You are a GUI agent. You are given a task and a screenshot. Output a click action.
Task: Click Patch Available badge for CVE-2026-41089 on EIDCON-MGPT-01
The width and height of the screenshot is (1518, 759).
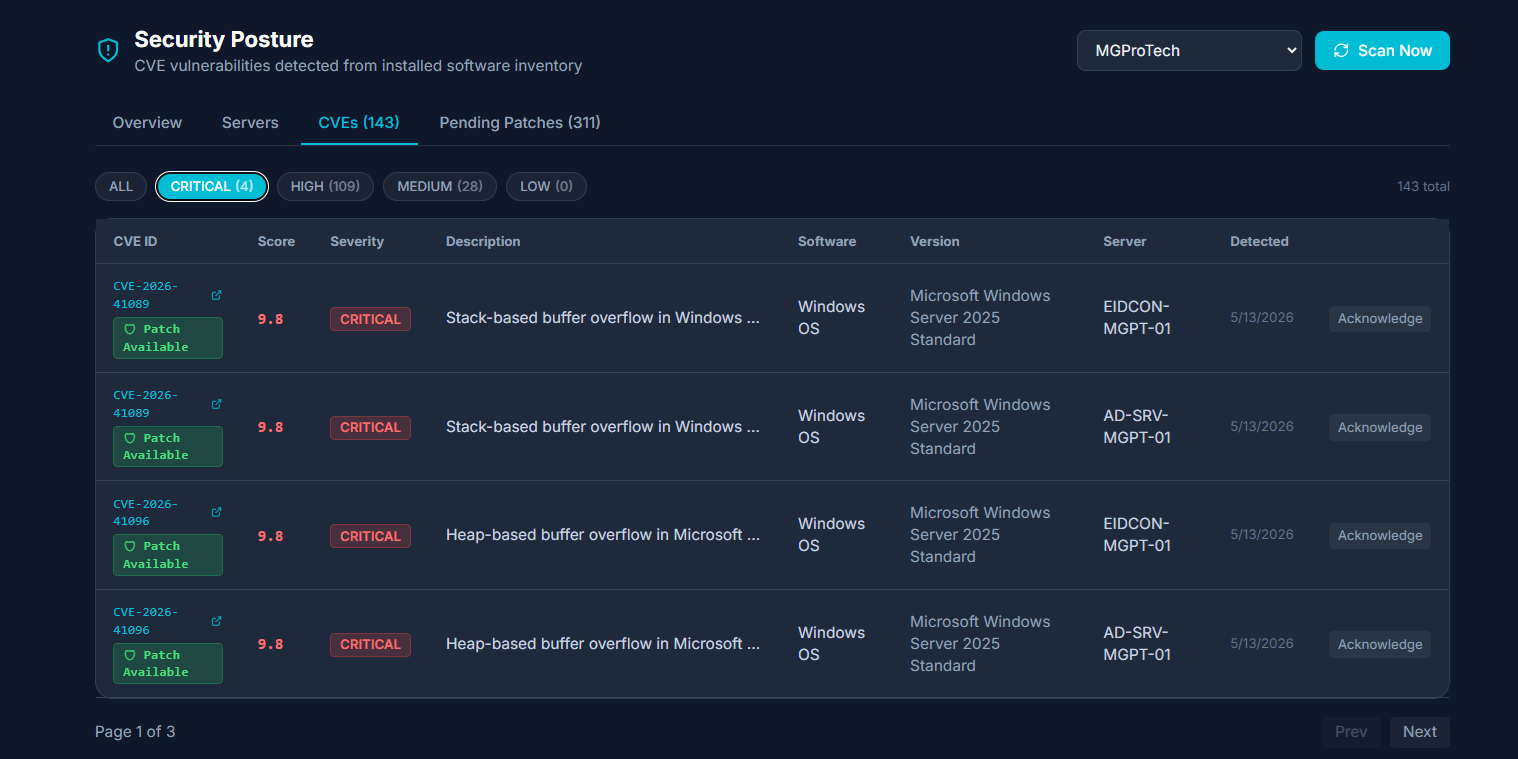coord(168,338)
